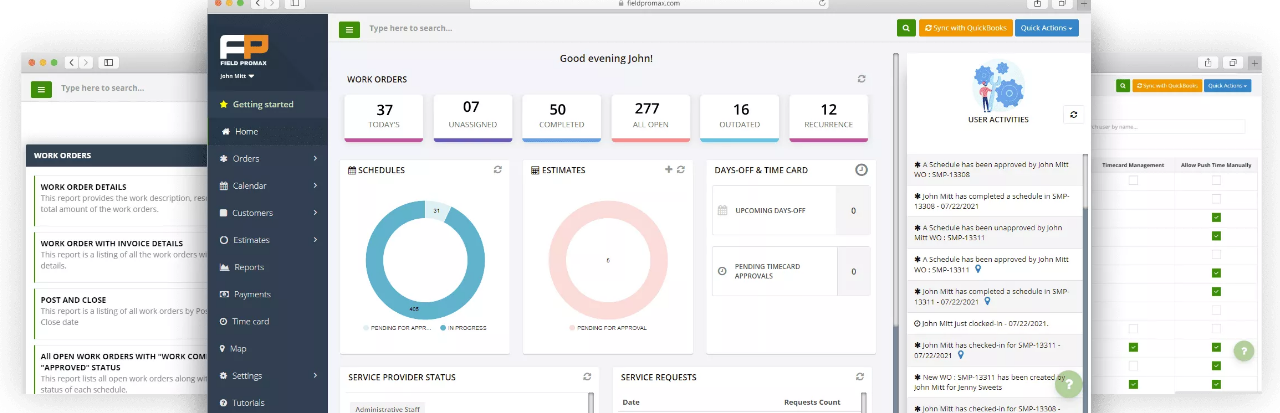
Task: Click the green hamburger menu button
Action: 349,29
